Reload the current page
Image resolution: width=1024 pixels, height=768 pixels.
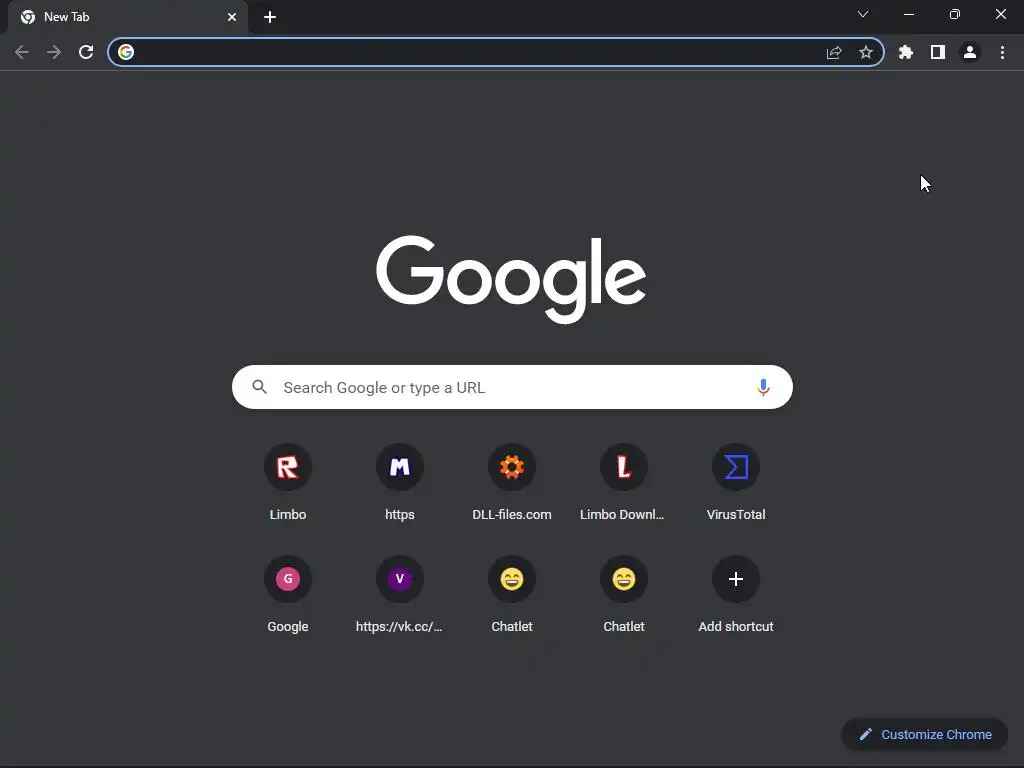(86, 52)
